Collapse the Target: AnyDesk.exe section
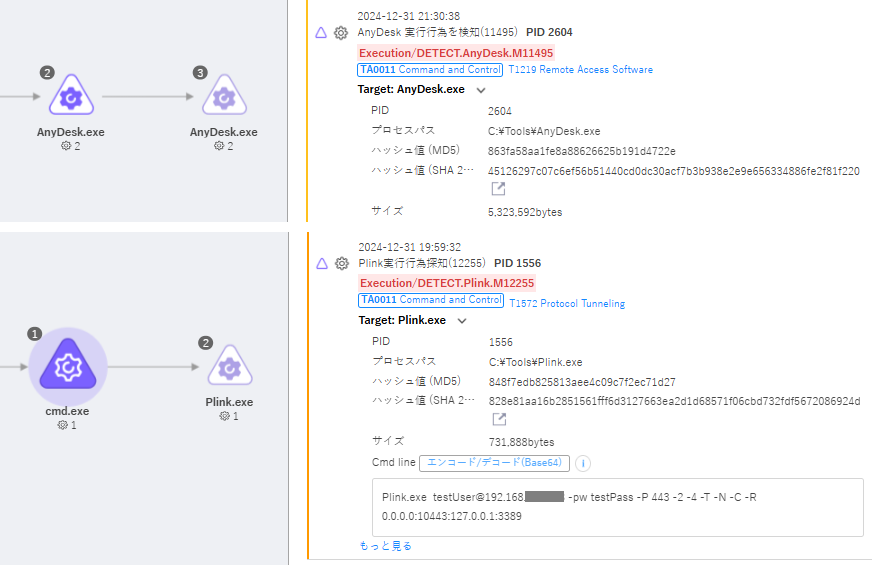Viewport: 872px width, 565px height. [481, 90]
